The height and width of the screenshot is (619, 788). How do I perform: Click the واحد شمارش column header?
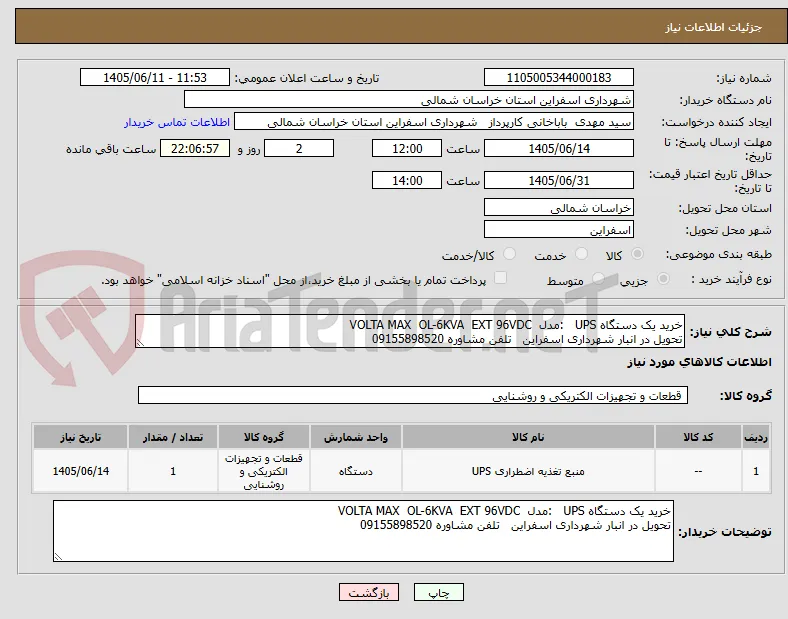tap(356, 437)
